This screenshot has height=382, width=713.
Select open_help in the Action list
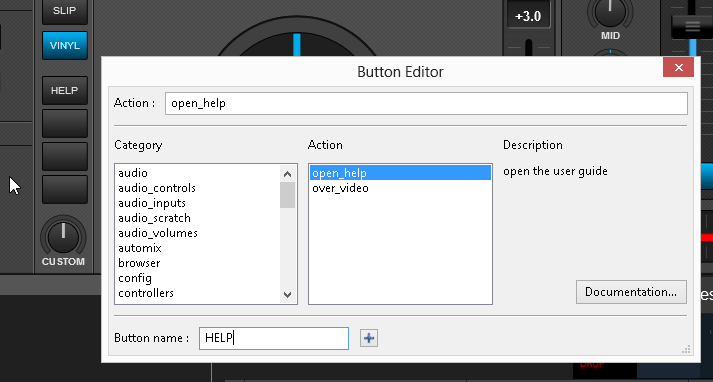[x=400, y=173]
